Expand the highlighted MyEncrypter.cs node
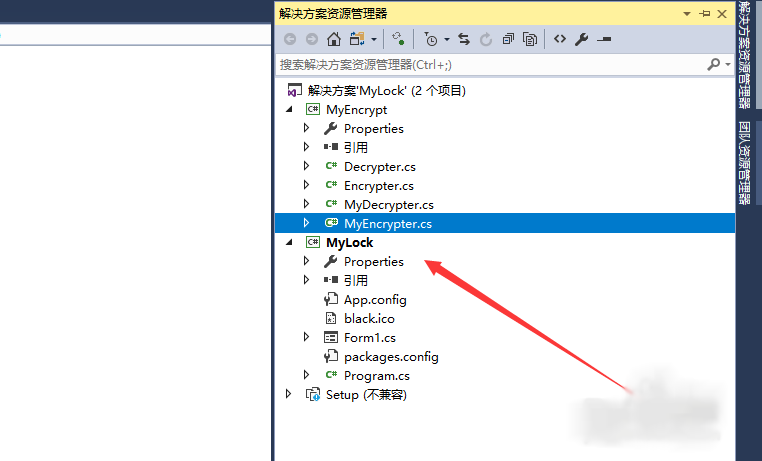762x461 pixels. 306,223
